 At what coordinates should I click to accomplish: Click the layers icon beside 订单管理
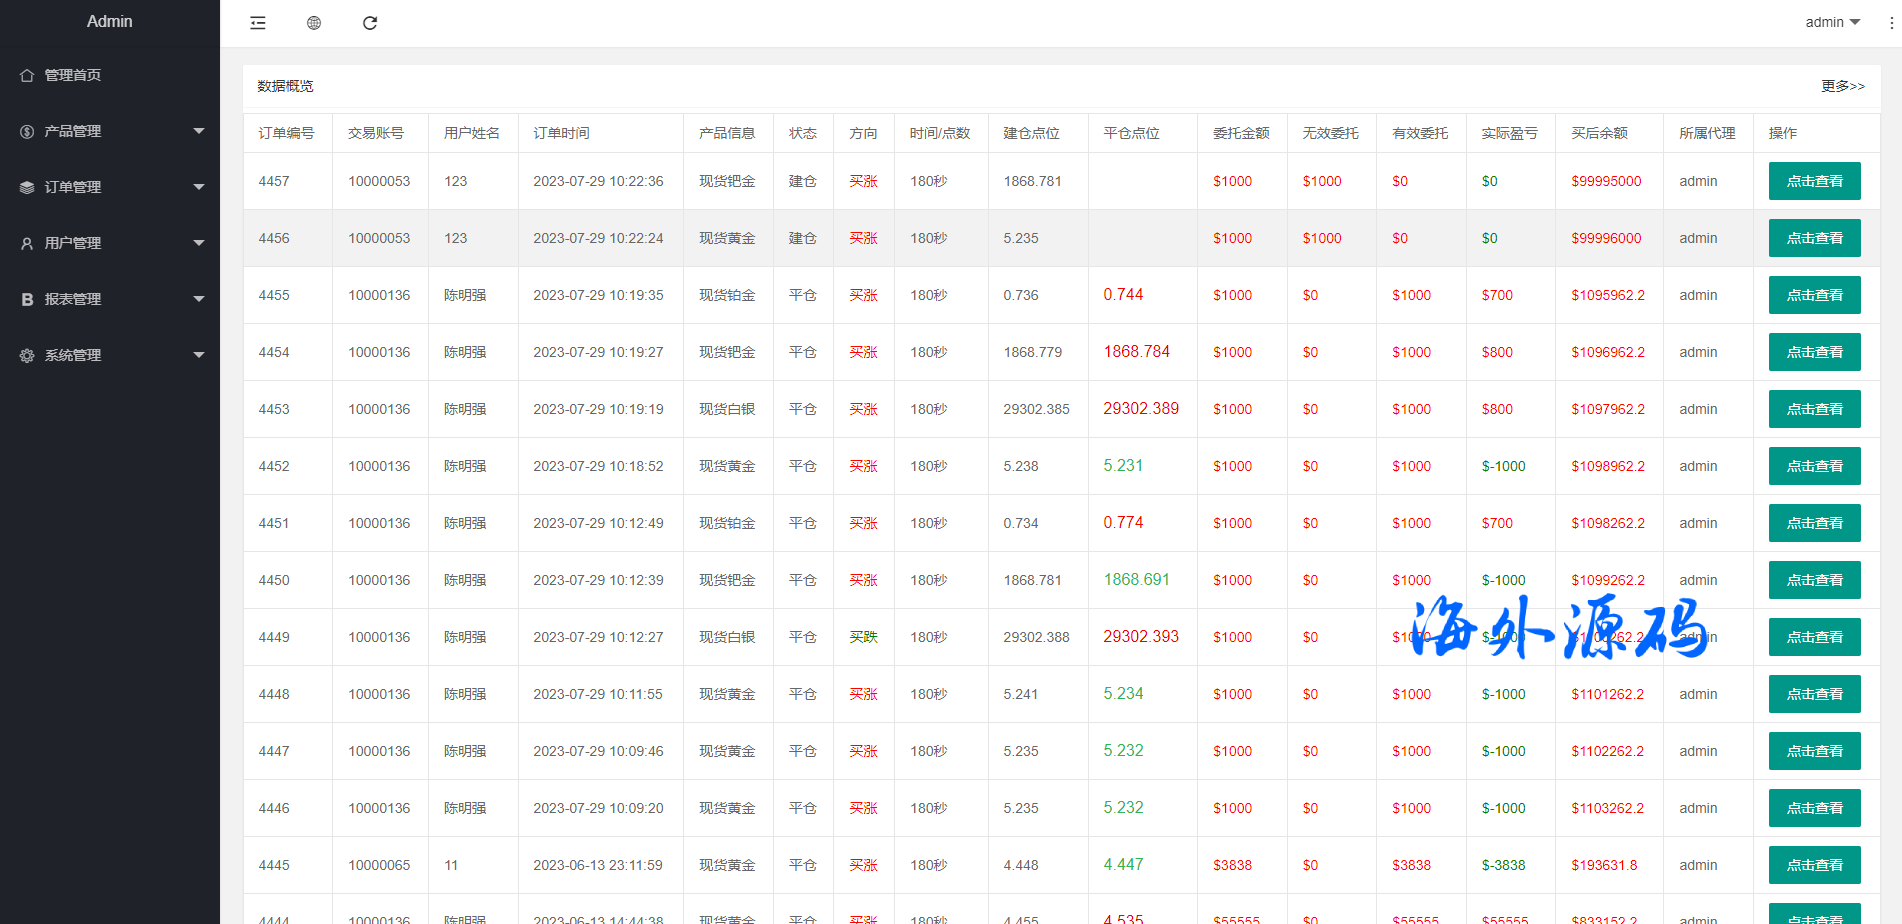pyautogui.click(x=27, y=187)
